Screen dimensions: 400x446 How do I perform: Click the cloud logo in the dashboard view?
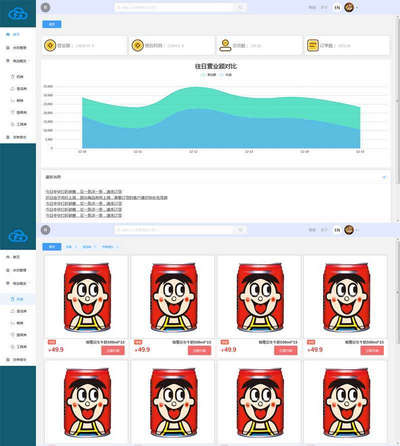click(18, 14)
